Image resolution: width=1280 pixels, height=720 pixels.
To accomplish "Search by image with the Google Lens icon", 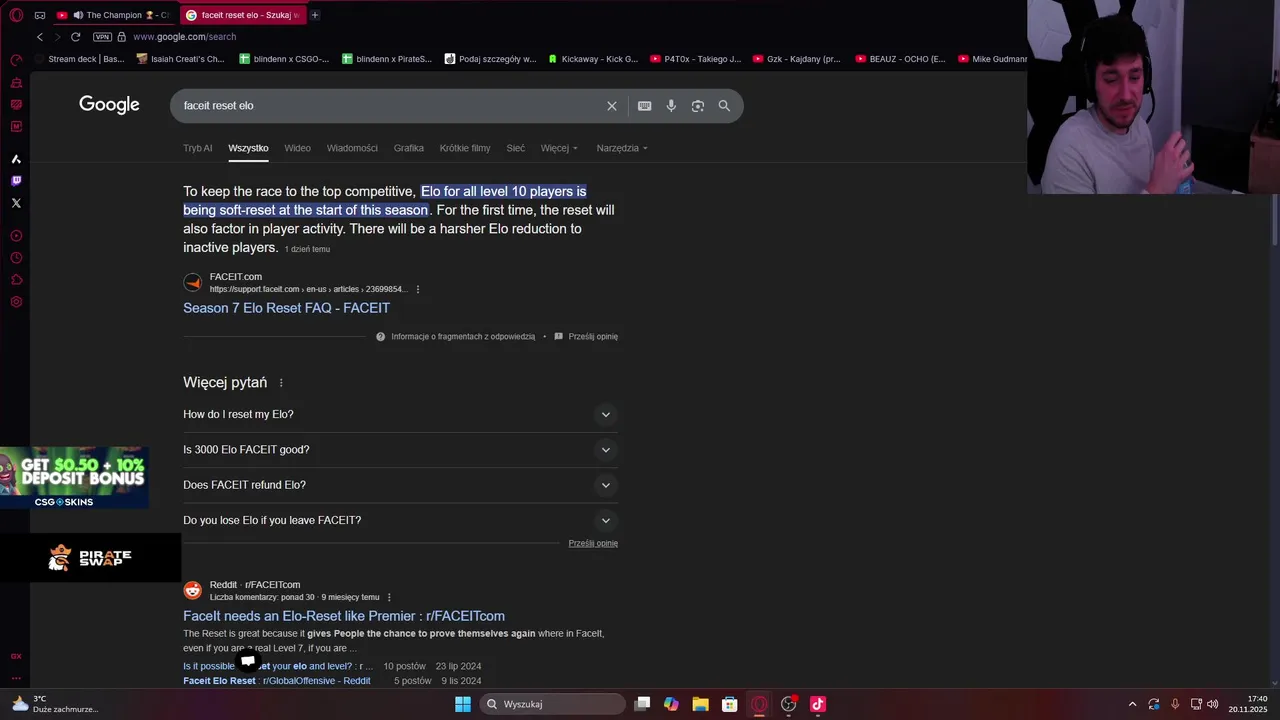I will (698, 106).
